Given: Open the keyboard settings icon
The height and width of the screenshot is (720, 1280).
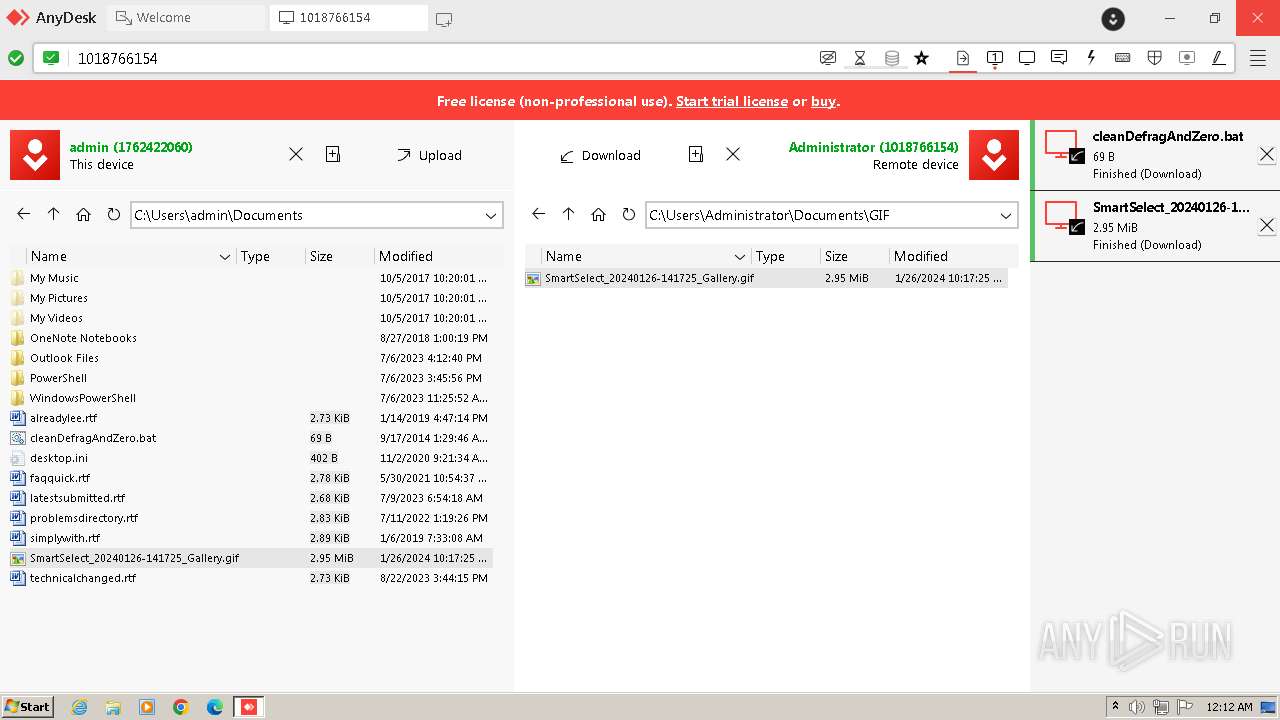Looking at the screenshot, I should coord(1123,58).
